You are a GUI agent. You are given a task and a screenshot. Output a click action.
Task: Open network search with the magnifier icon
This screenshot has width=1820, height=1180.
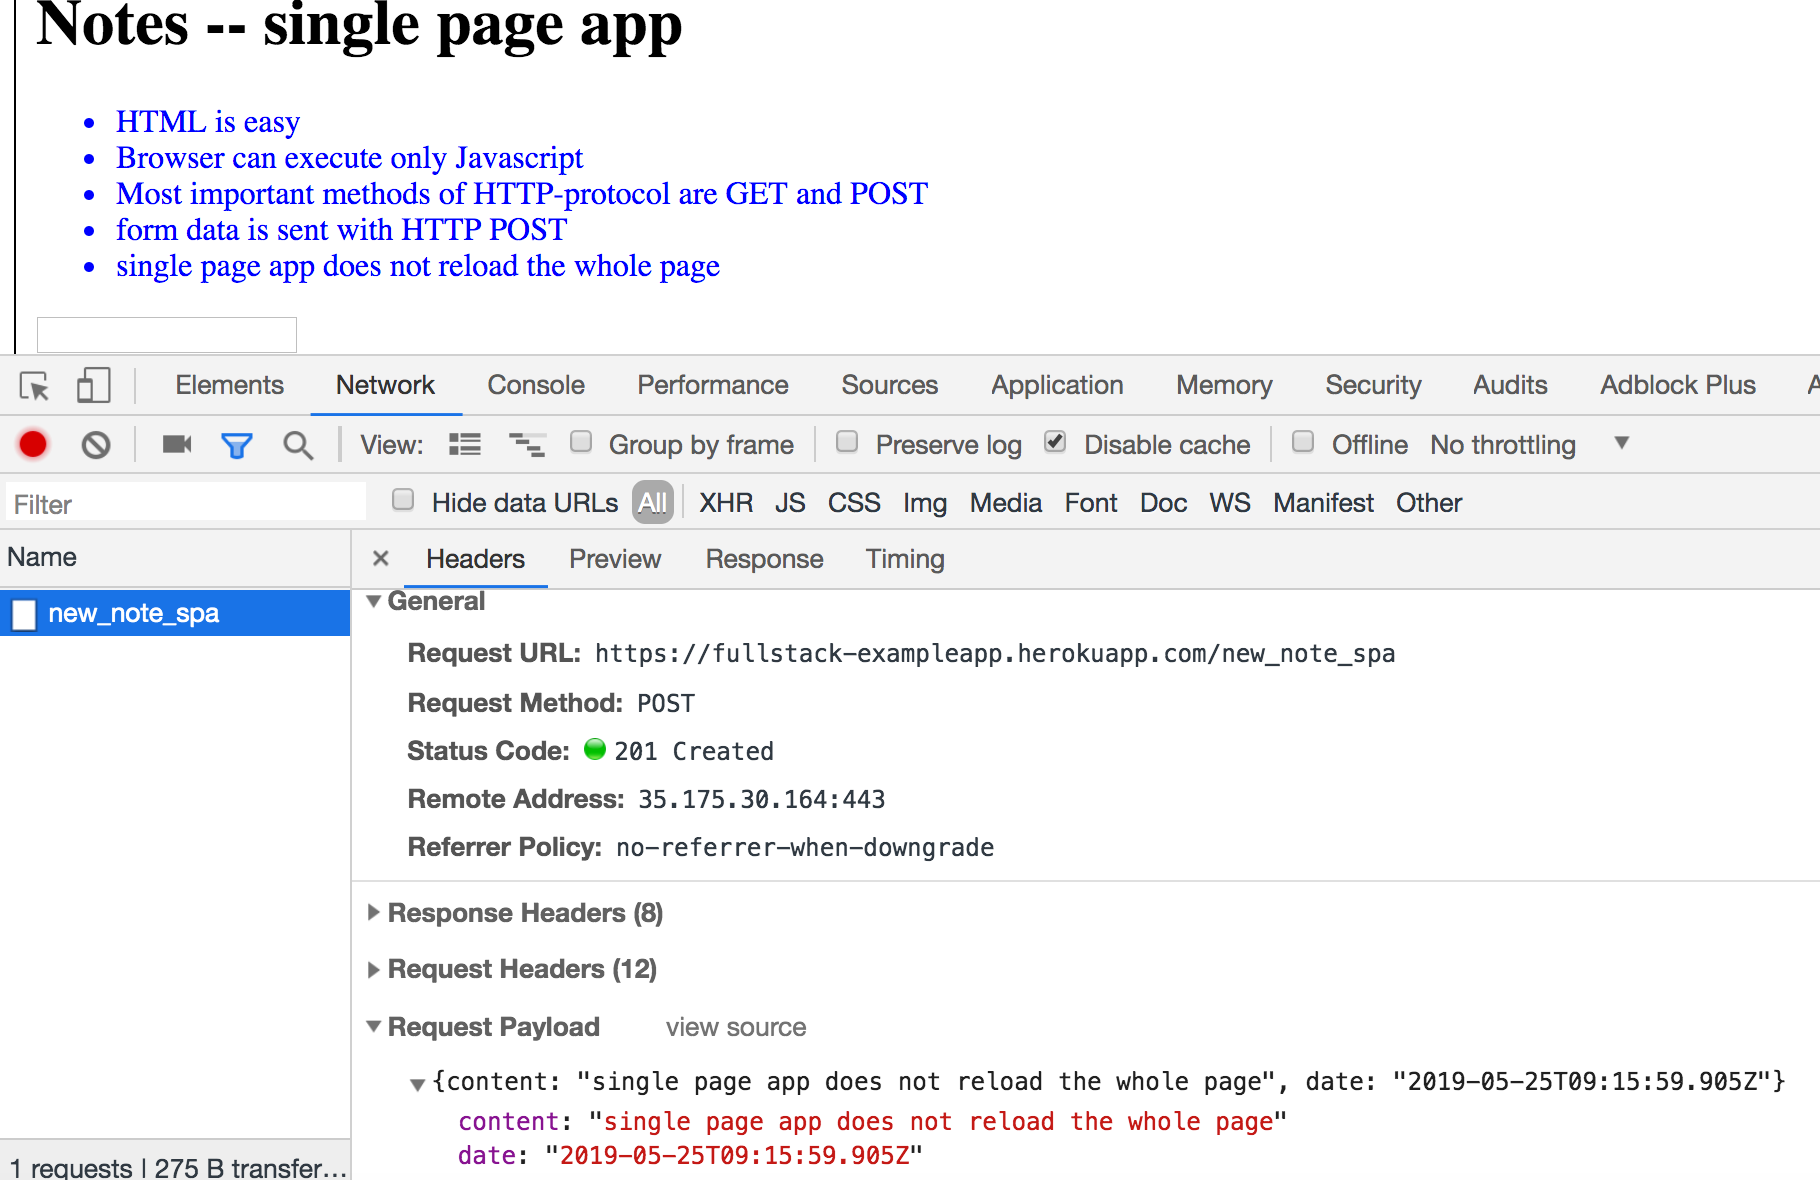tap(298, 445)
